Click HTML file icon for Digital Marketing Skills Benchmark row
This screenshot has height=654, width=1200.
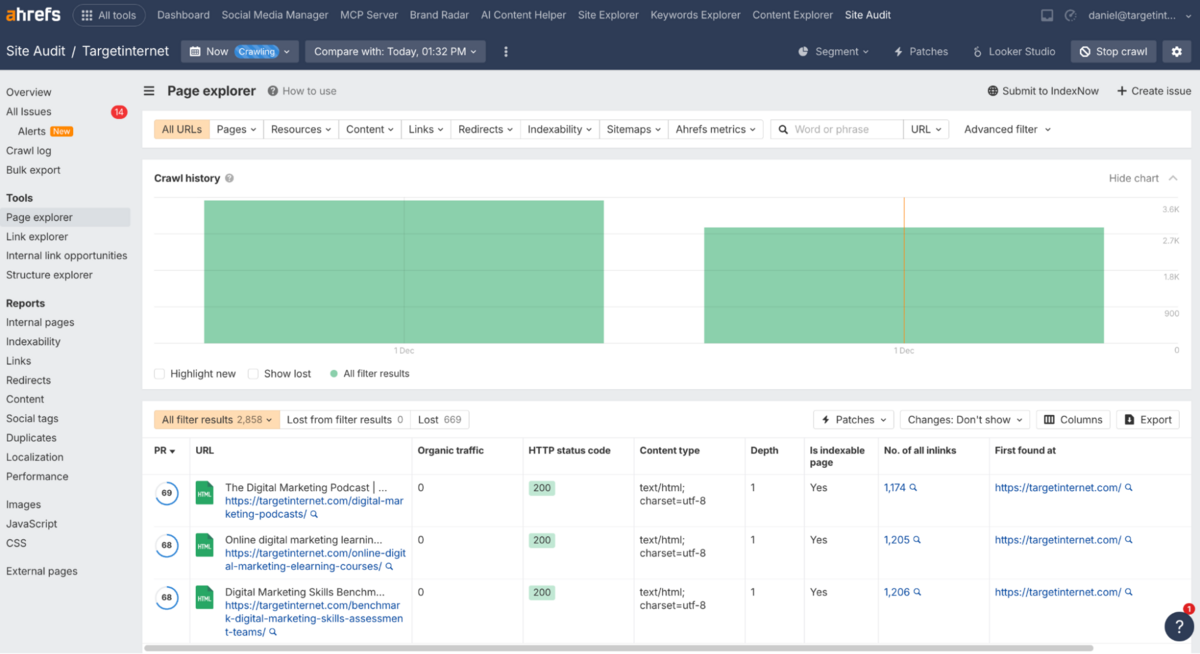204,597
